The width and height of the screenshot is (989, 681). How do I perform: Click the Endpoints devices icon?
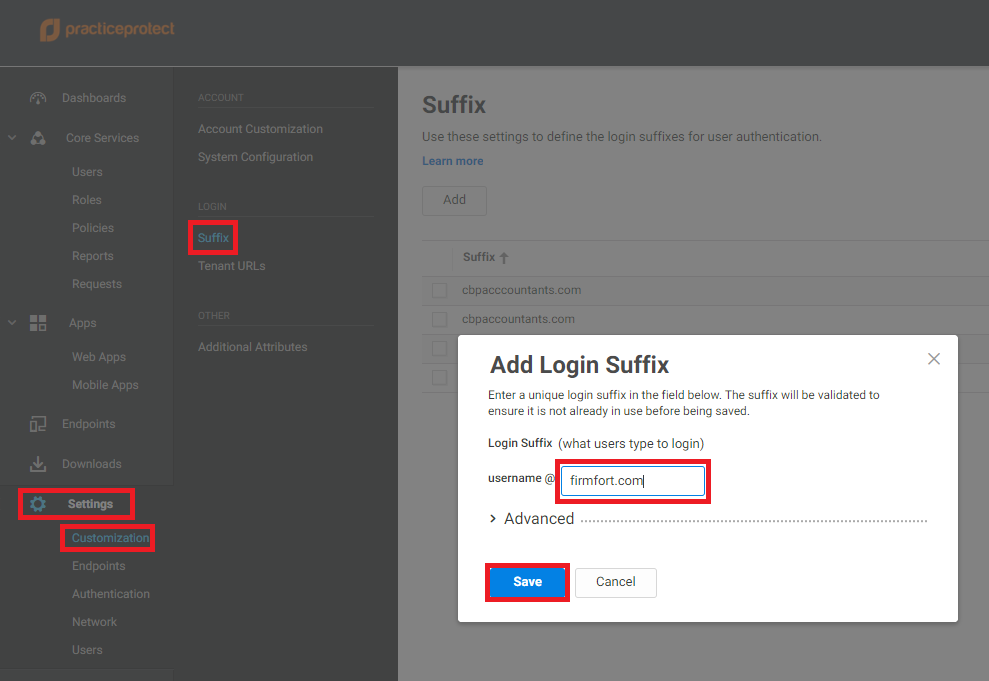point(38,424)
